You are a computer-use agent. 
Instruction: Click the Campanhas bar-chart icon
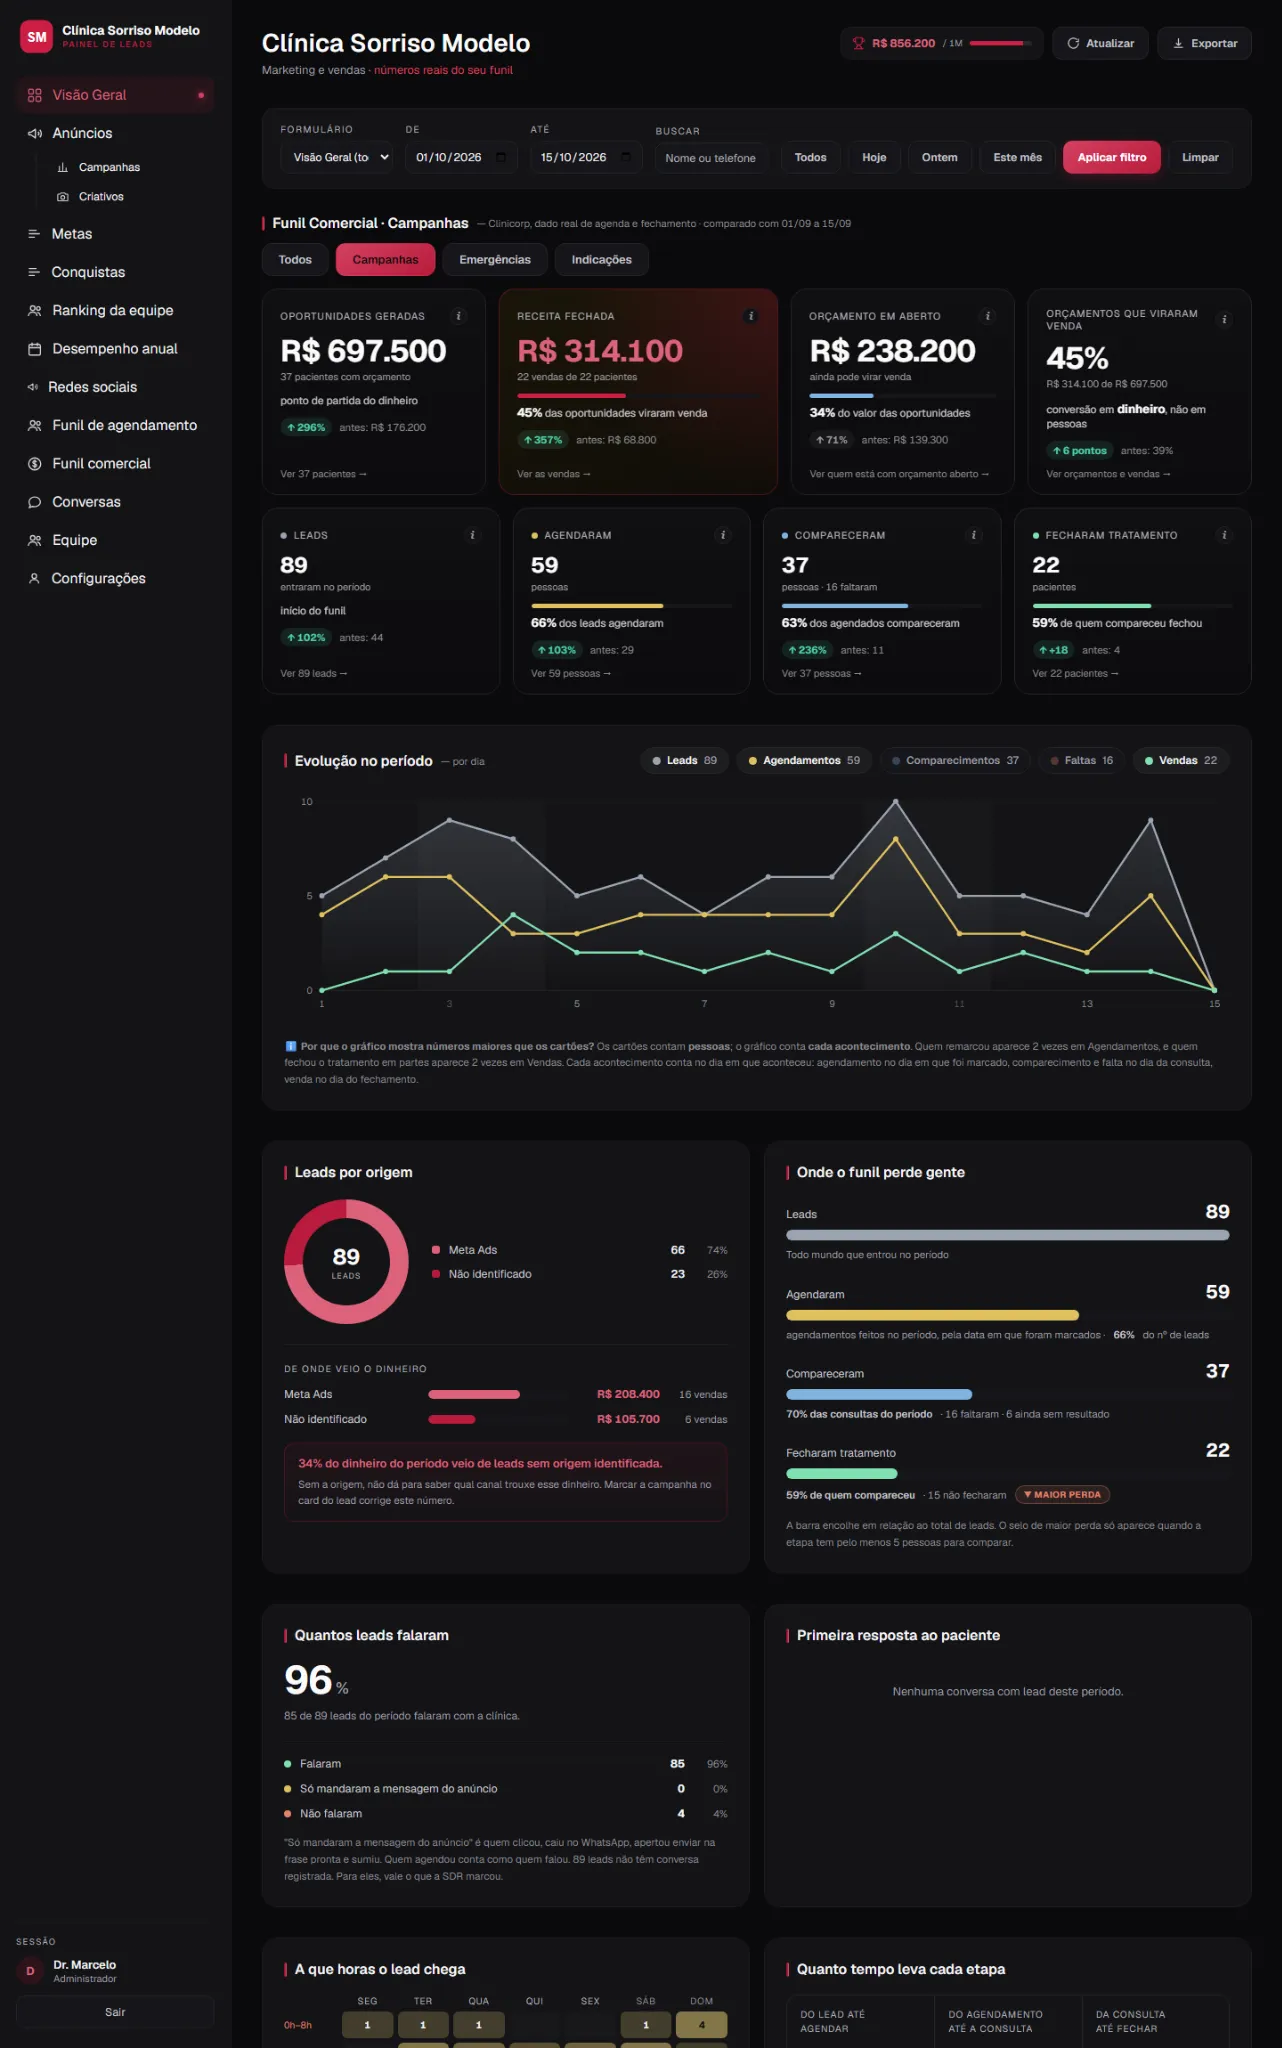tap(63, 167)
